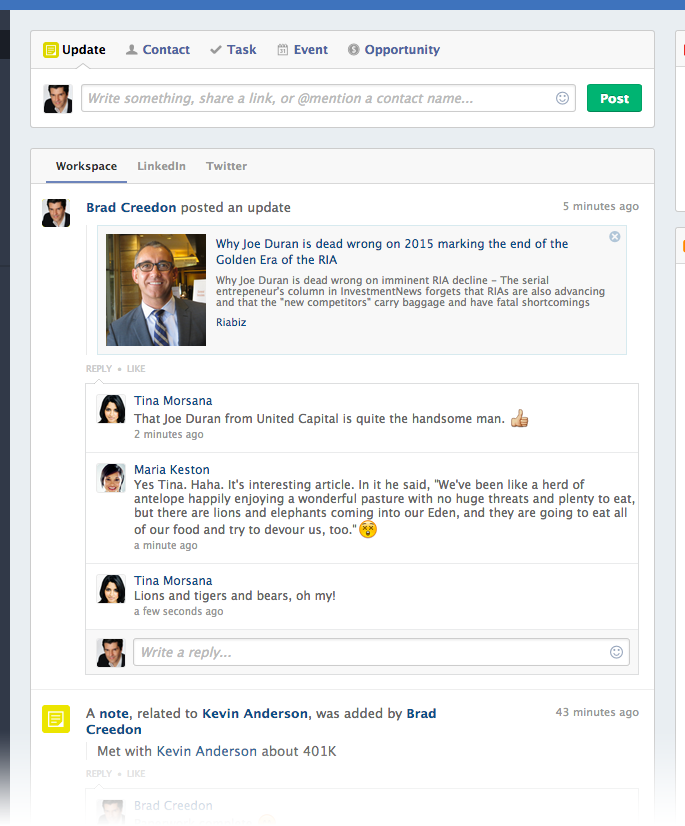Click the Opportunity dollar coin icon
Viewport: 685px width, 826px height.
(354, 50)
